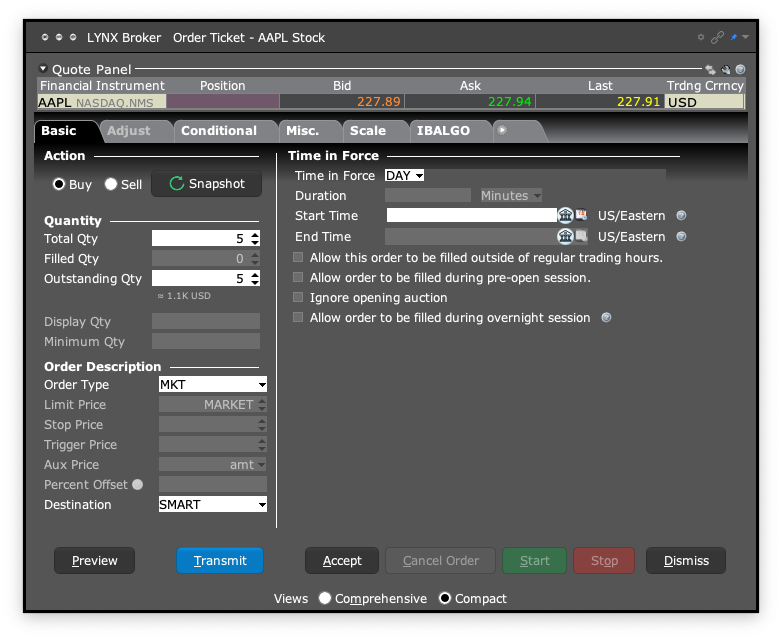Click the blue Transmit button
The height and width of the screenshot is (640, 782).
(x=220, y=561)
